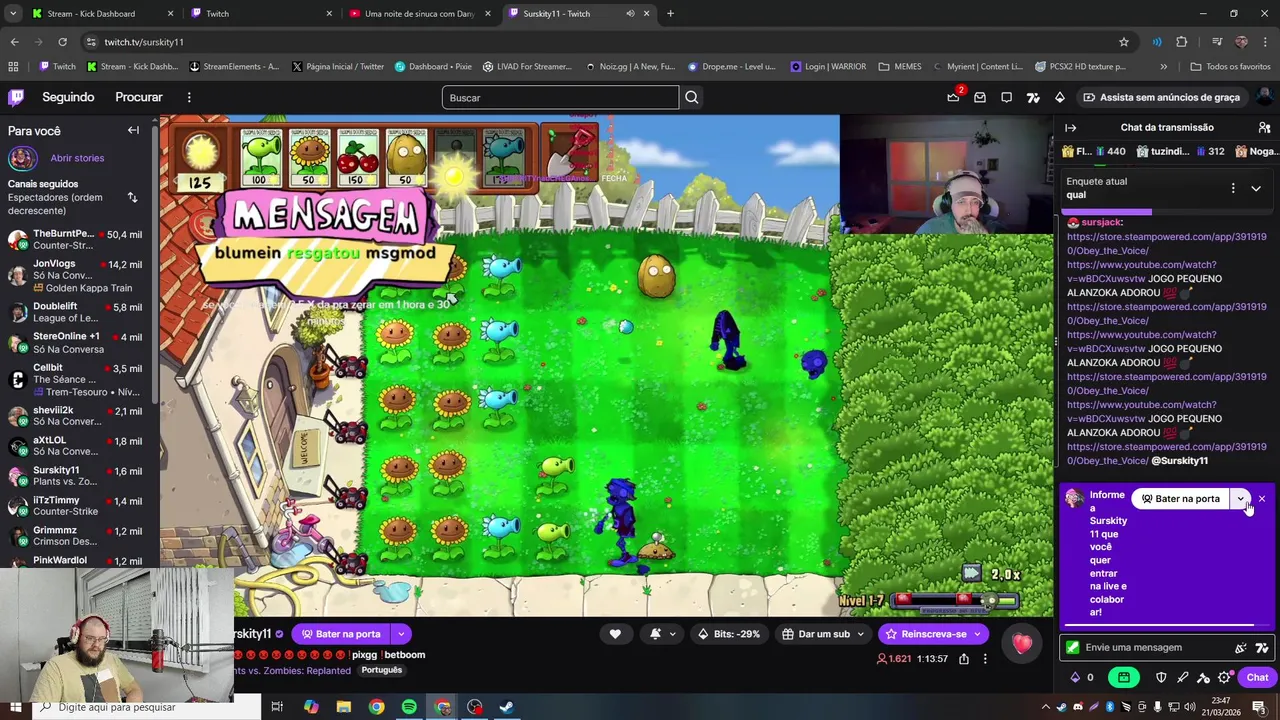
Task: Open Dar um sub dropdown arrow
Action: [860, 634]
